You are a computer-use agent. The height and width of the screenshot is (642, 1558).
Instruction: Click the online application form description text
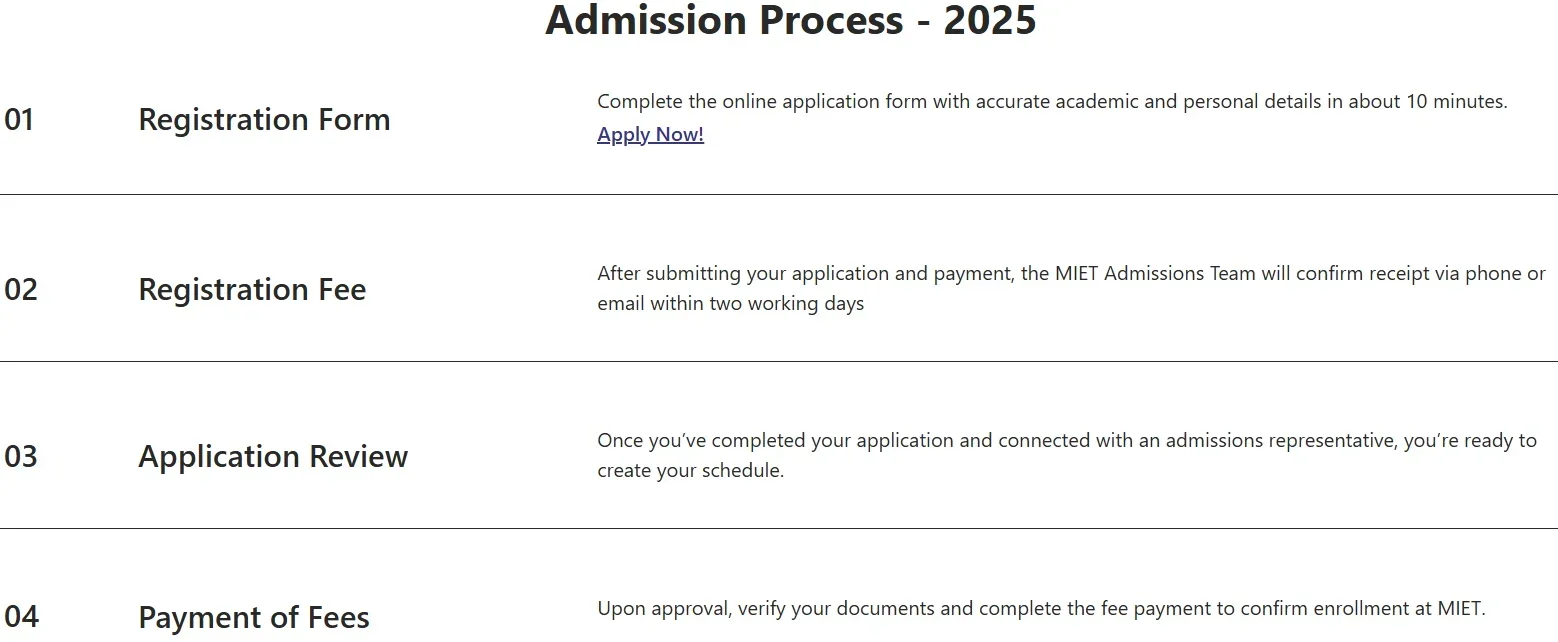click(1051, 101)
